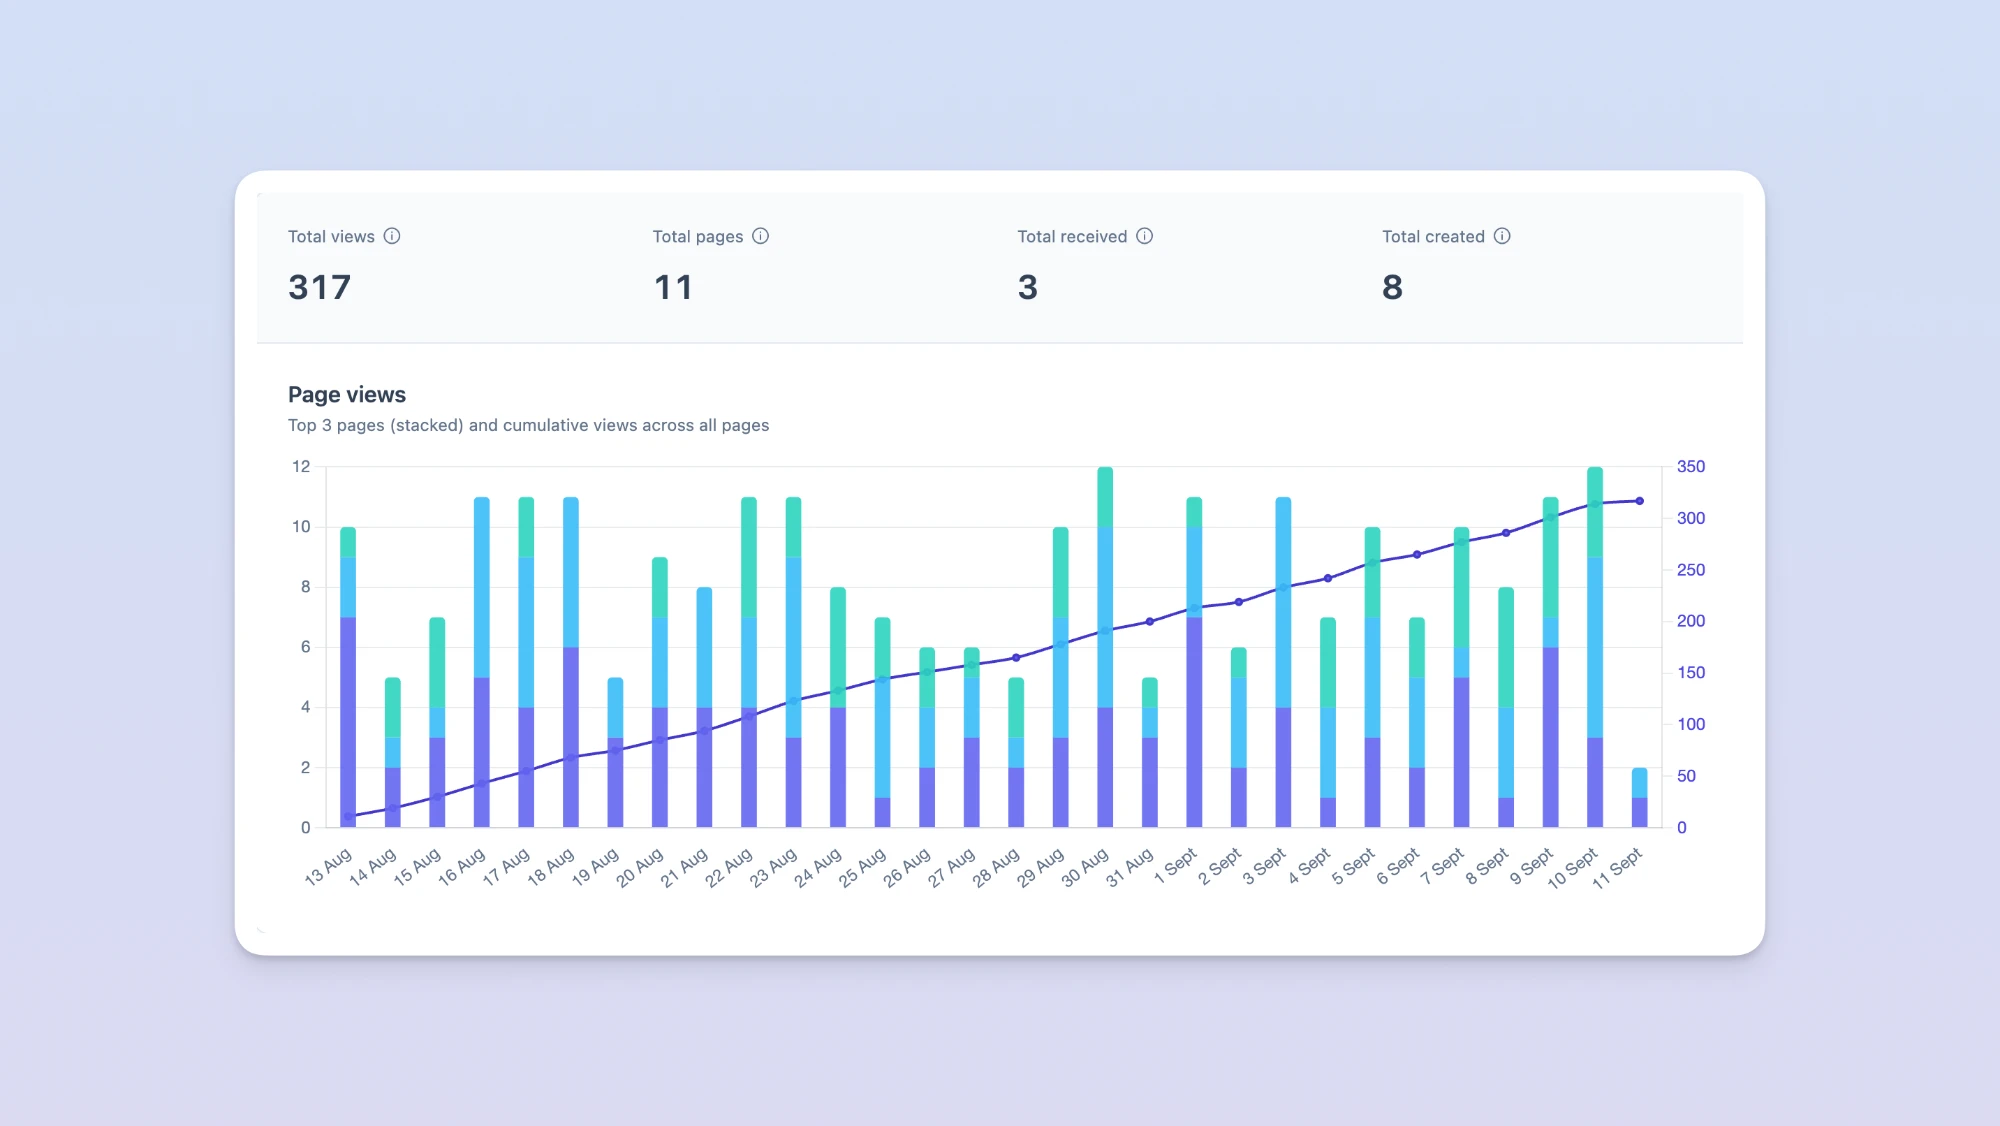Click the Total created label
The width and height of the screenshot is (2000, 1126).
[x=1433, y=237]
